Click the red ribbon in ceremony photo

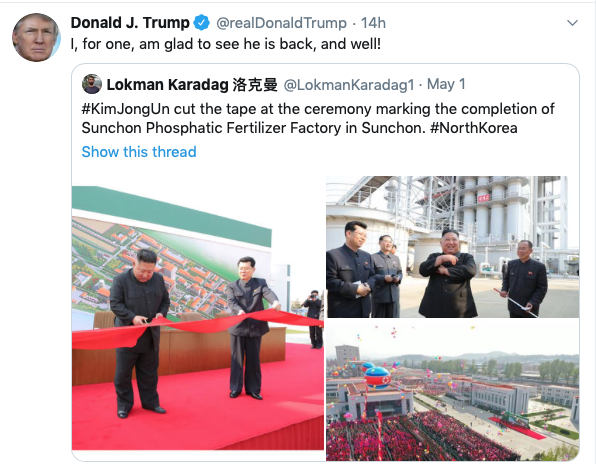tap(198, 328)
